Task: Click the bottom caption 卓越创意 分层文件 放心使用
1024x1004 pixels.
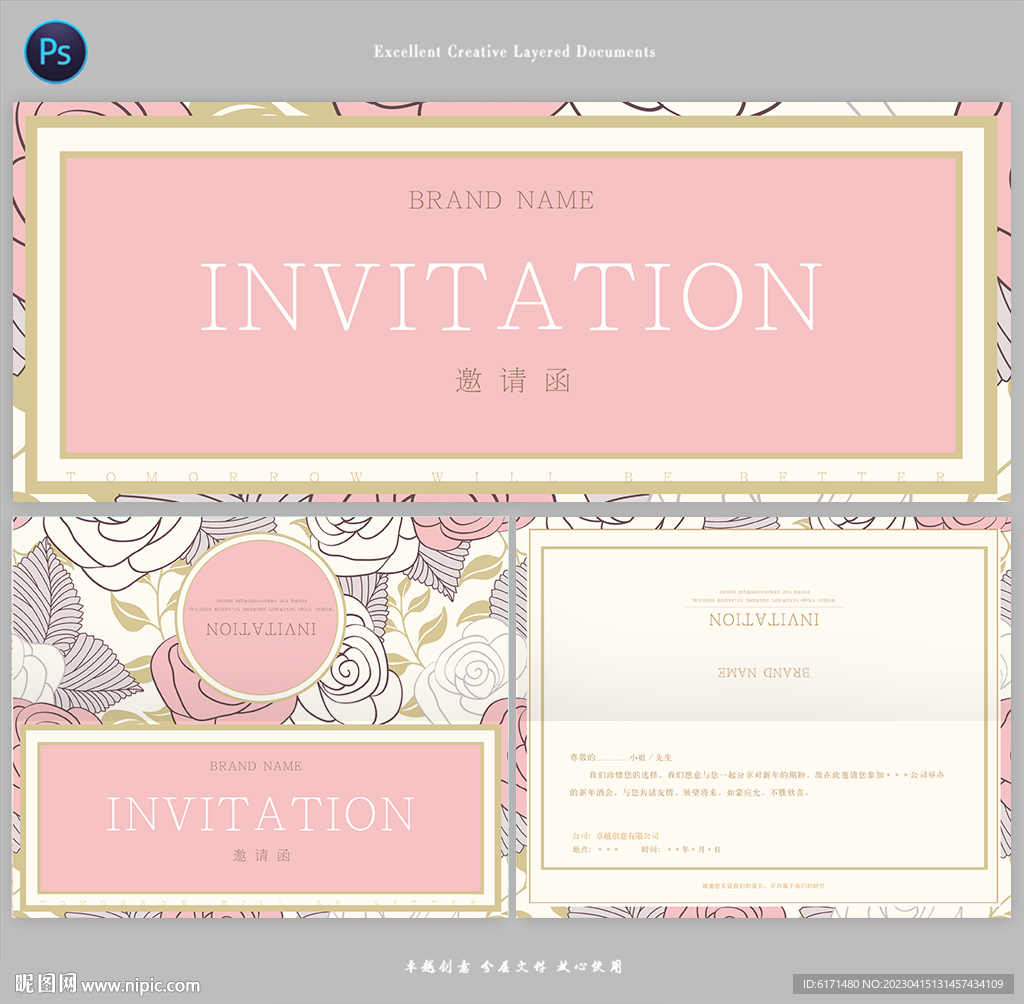Action: pos(513,966)
